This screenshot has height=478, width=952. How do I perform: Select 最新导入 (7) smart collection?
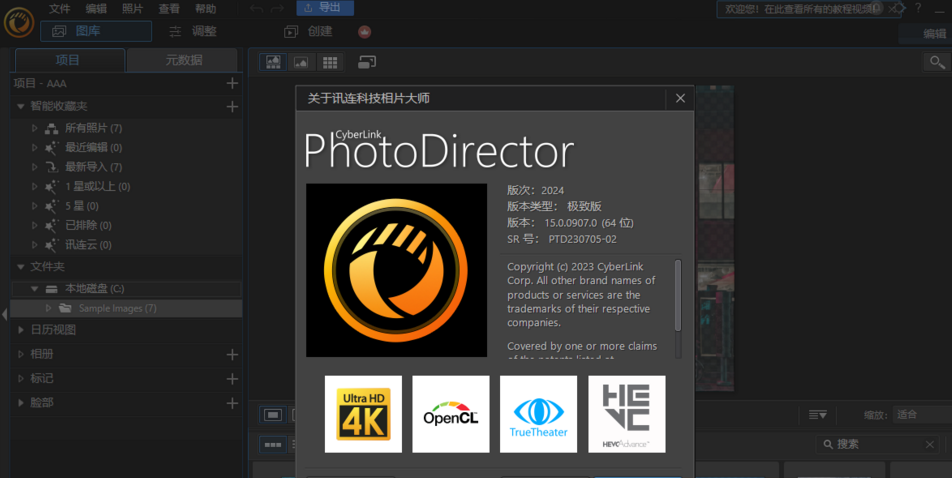click(93, 167)
